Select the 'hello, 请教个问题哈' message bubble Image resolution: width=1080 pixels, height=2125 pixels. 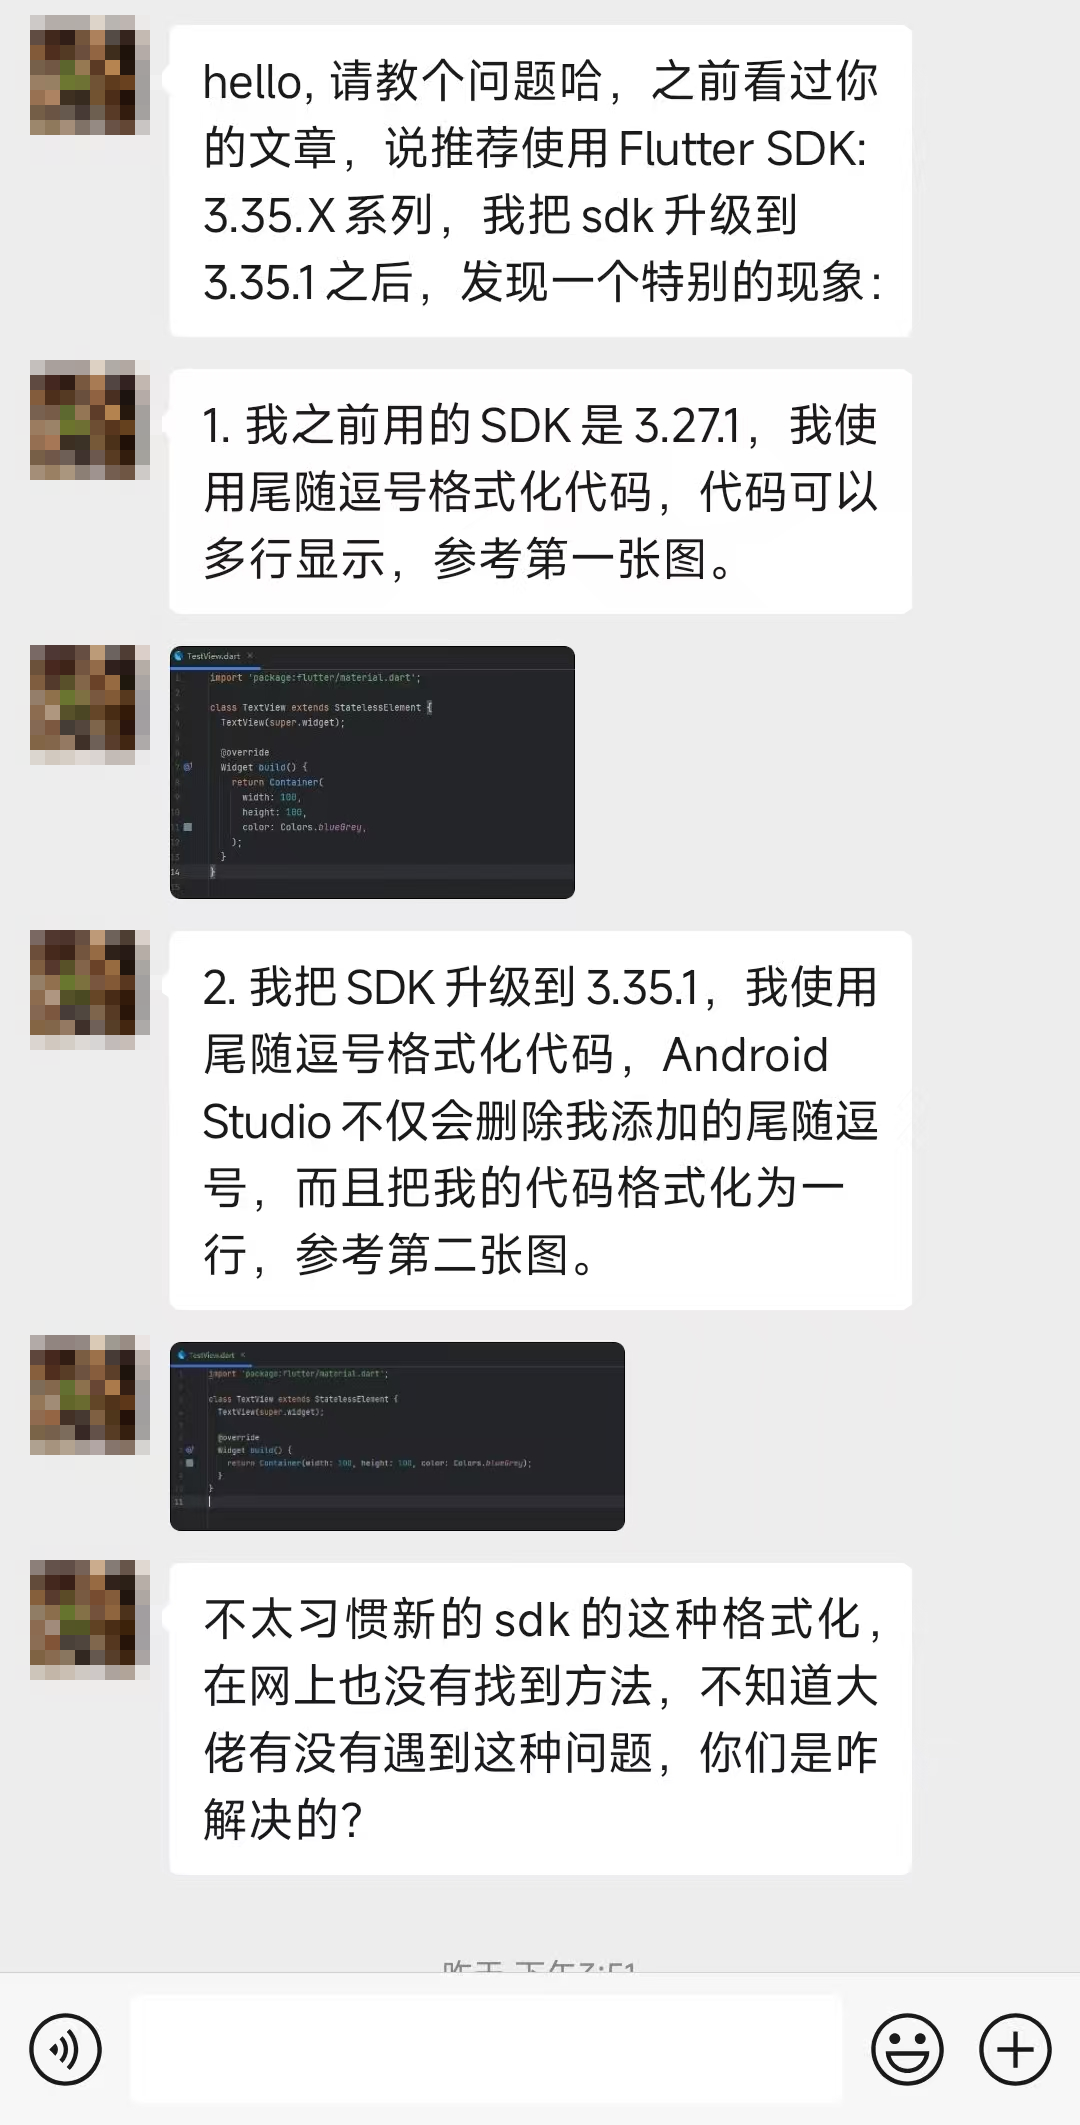540,181
